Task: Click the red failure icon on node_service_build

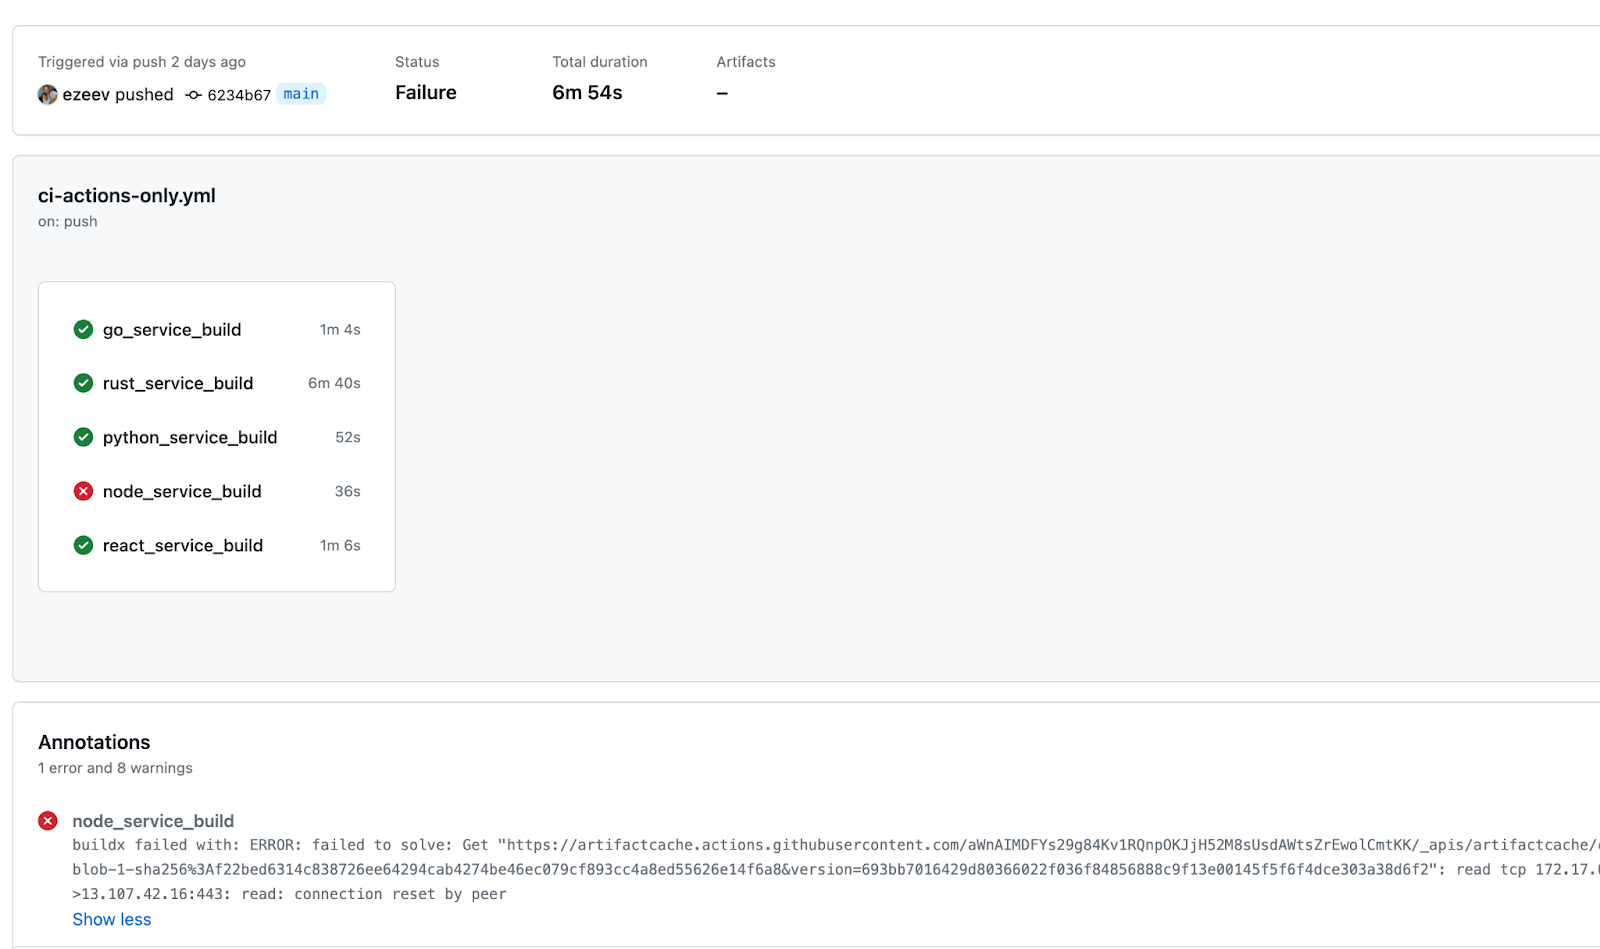Action: 83,491
